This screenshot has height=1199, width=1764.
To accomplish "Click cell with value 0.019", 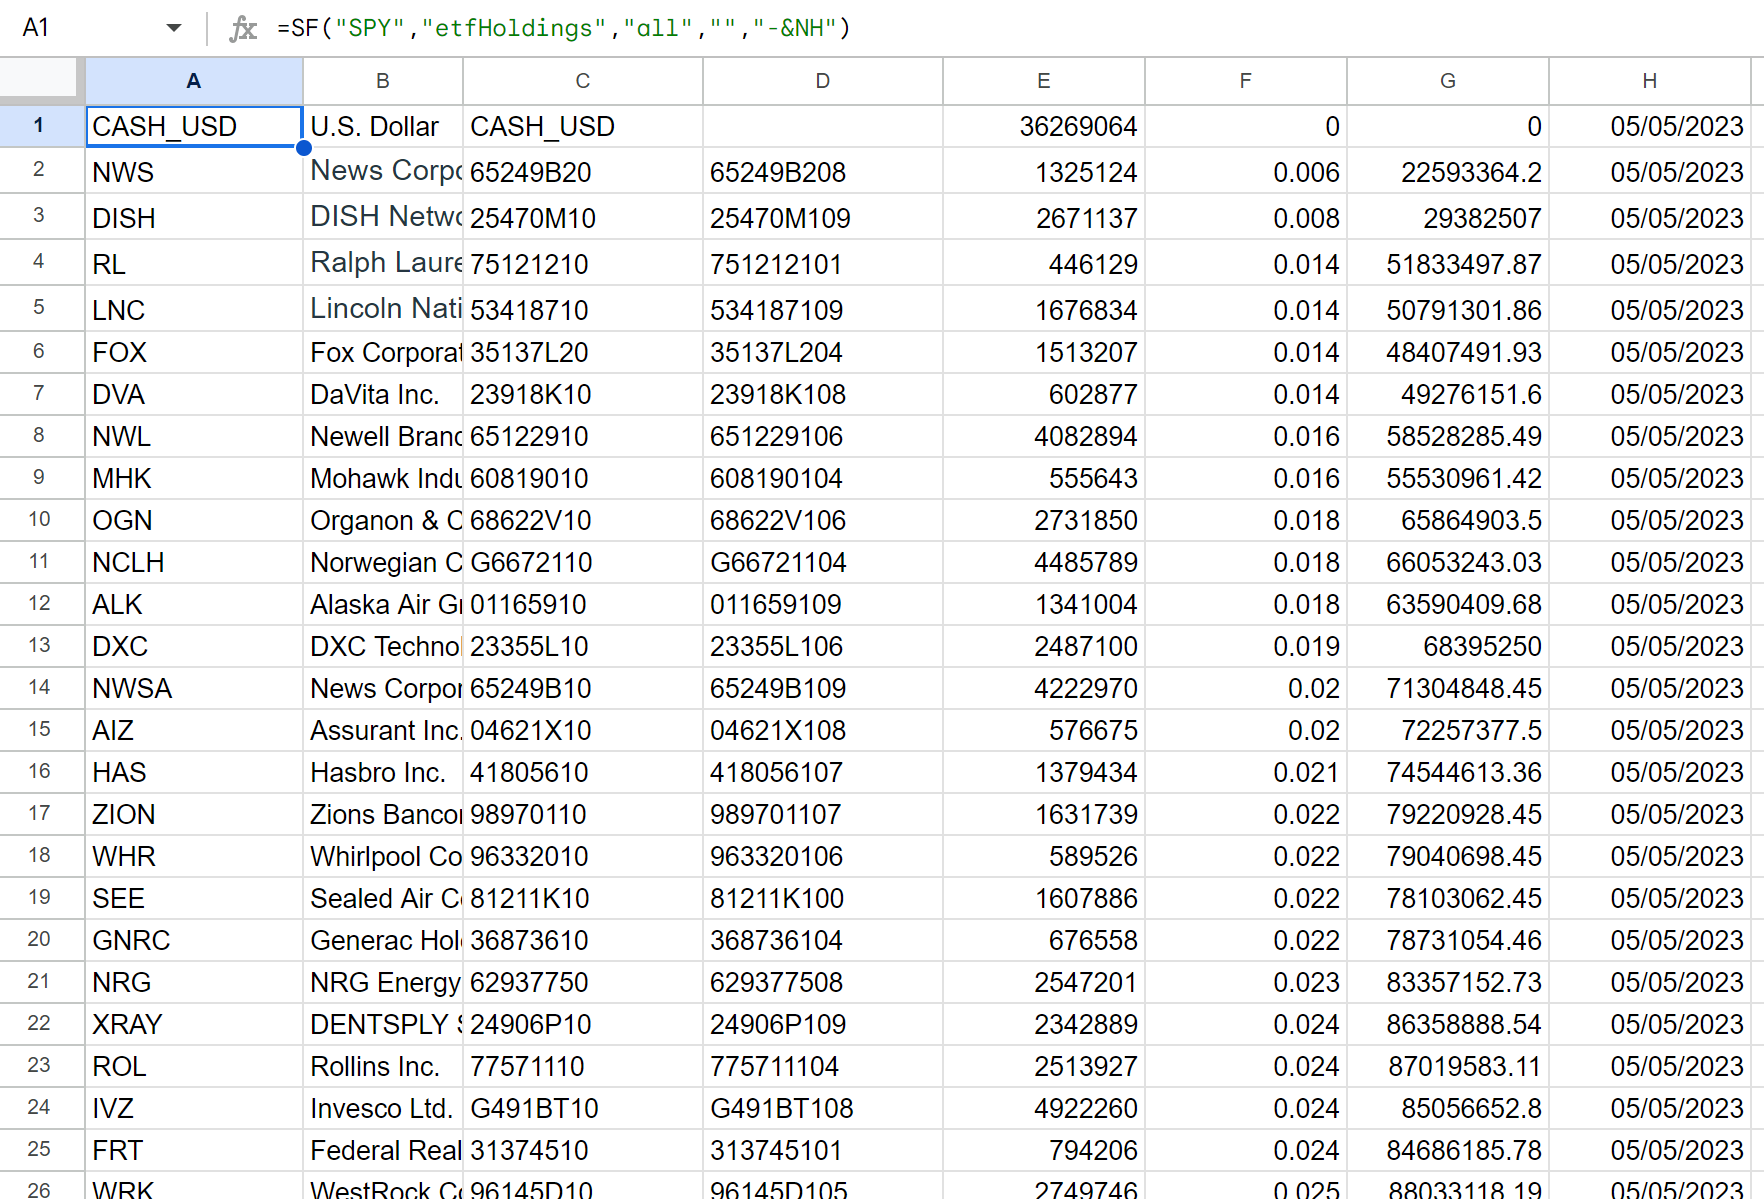I will pyautogui.click(x=1246, y=646).
